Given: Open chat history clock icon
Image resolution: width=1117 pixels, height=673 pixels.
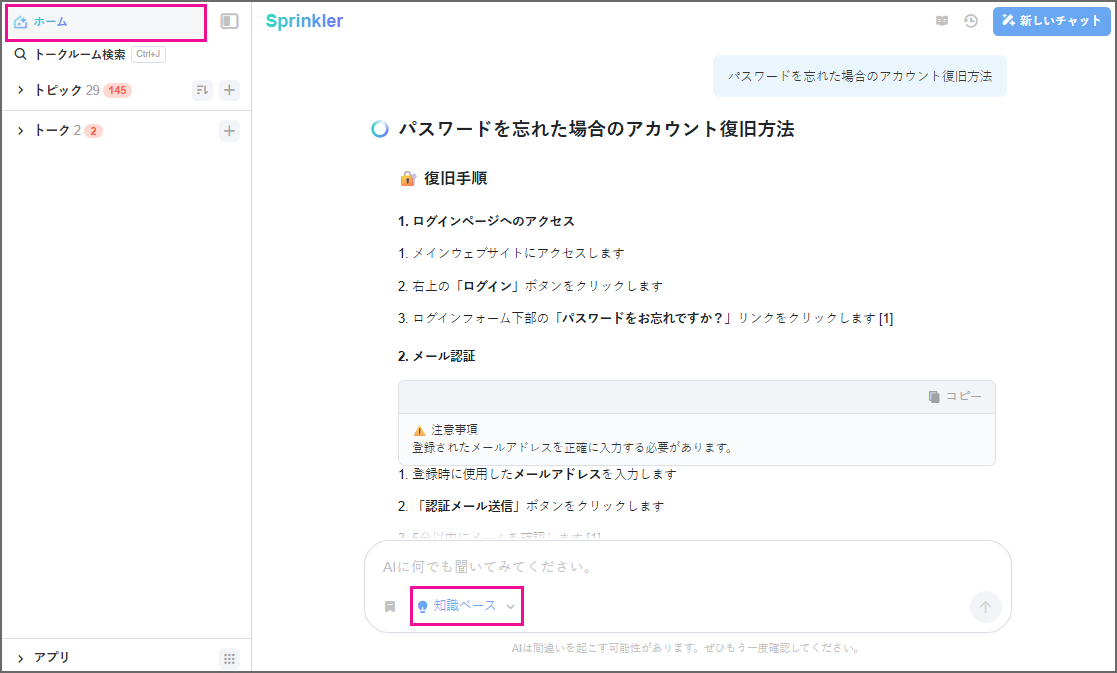Looking at the screenshot, I should [970, 21].
